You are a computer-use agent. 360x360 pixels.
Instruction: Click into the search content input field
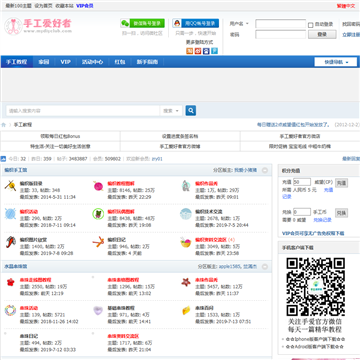click(83, 111)
